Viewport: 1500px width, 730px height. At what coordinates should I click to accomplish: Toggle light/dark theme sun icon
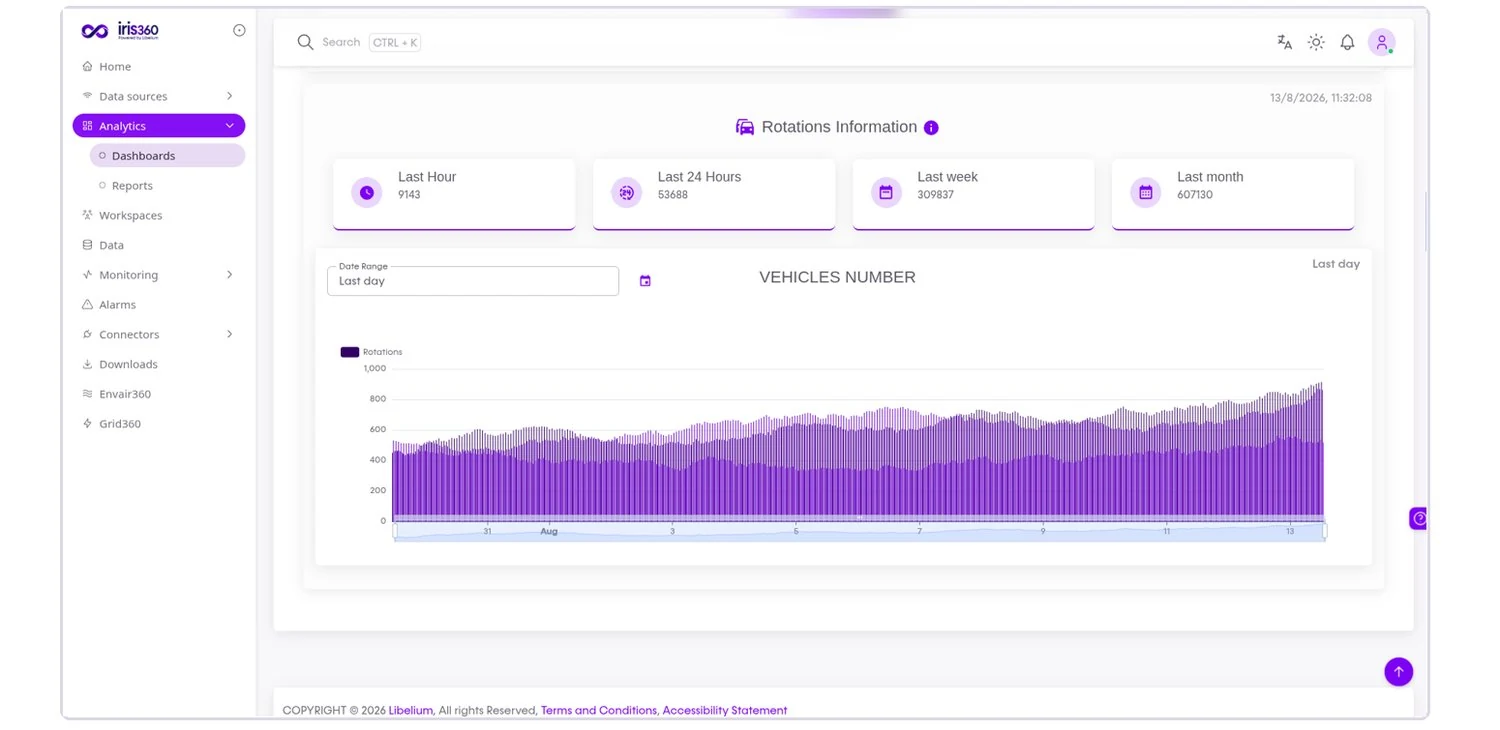pyautogui.click(x=1316, y=42)
